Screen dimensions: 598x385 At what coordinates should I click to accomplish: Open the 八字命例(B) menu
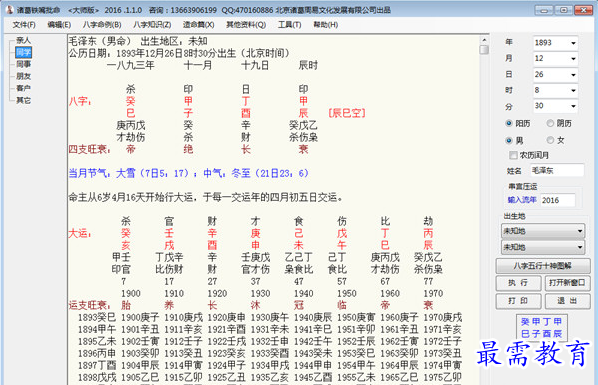tap(102, 25)
